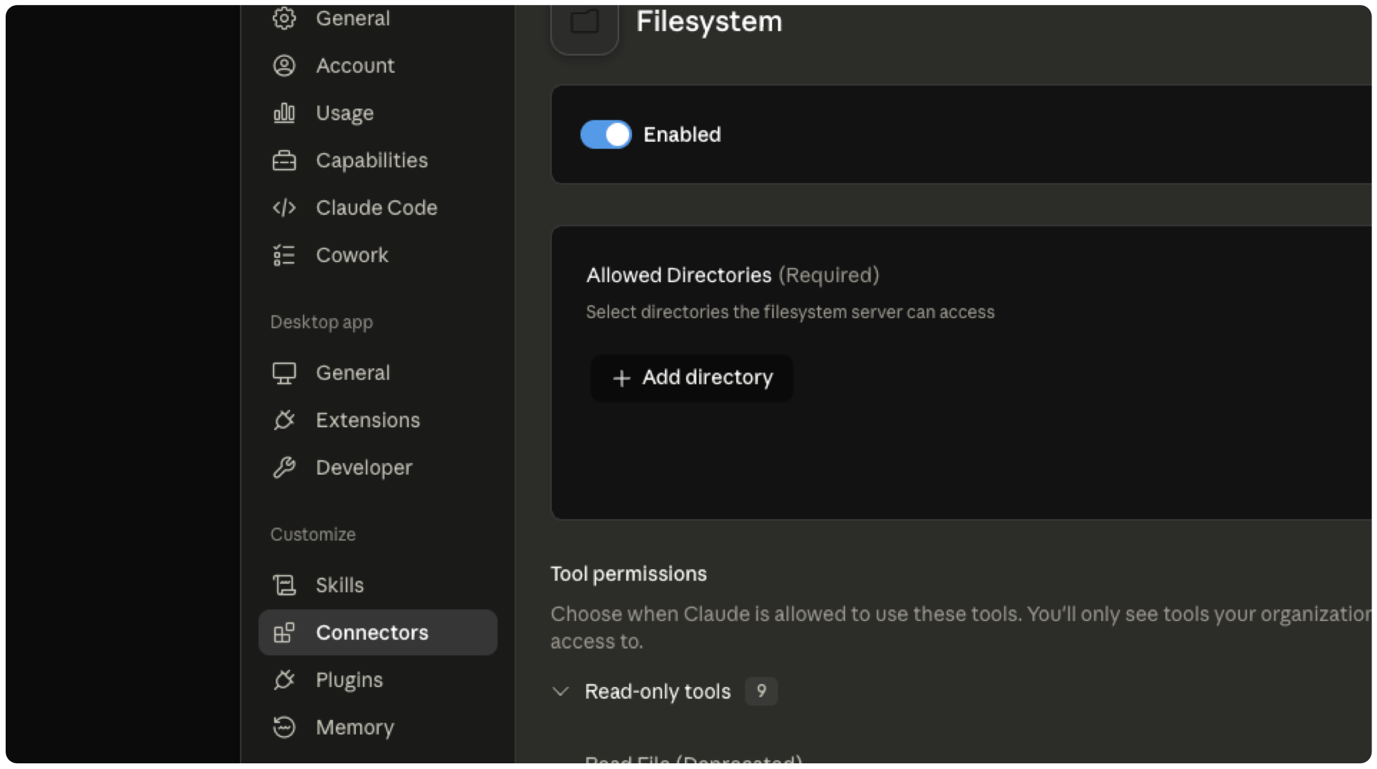Click 'Select directories the filesystem server can access'
This screenshot has width=1377, height=769.
tap(790, 312)
